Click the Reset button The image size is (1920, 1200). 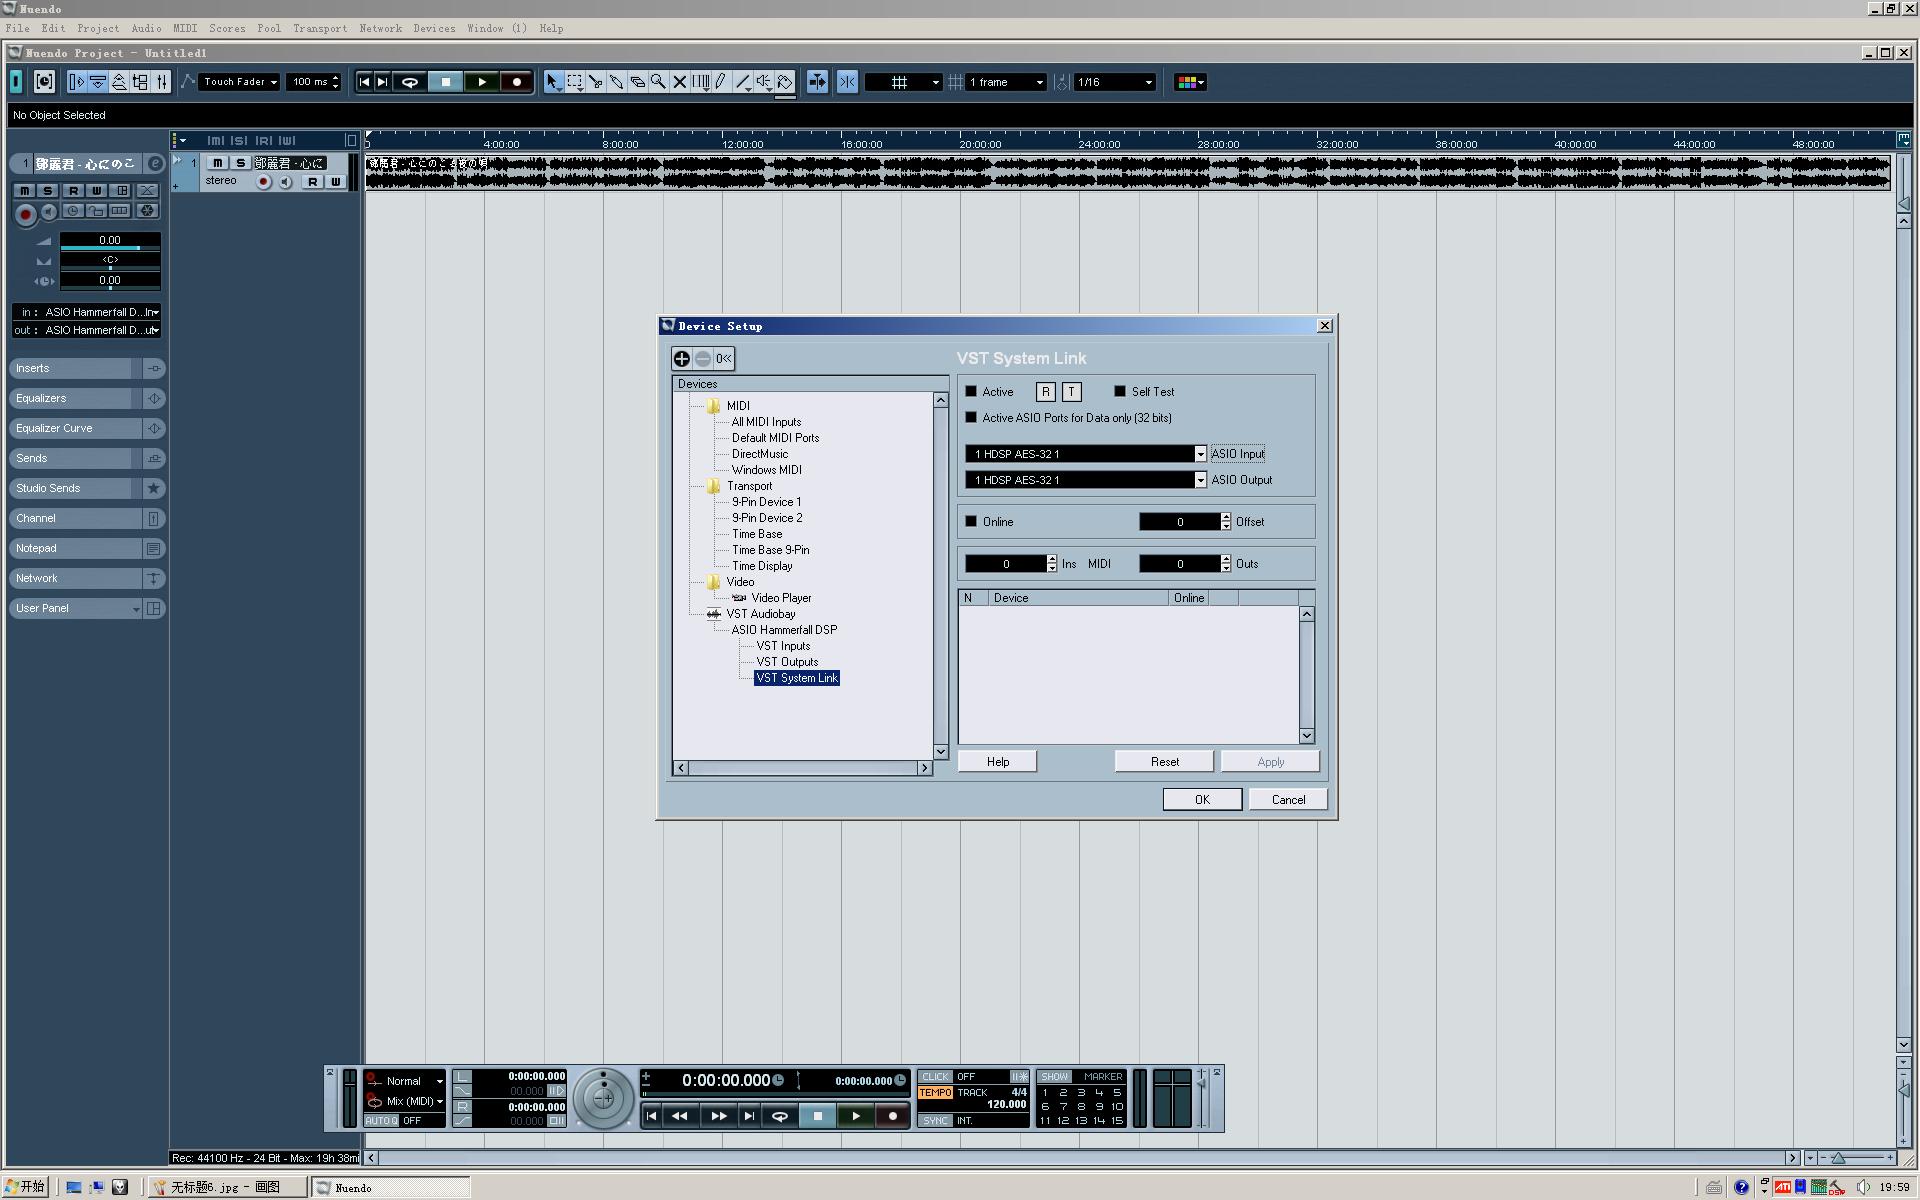click(x=1164, y=762)
